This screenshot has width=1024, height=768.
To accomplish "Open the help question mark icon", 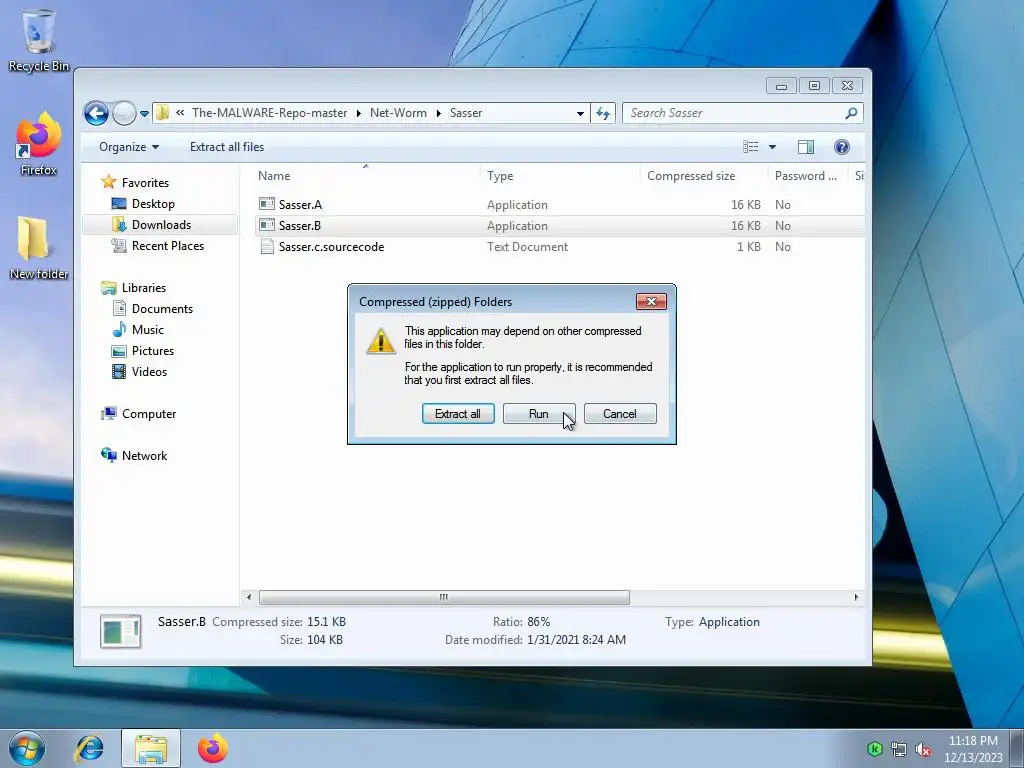I will 842,147.
